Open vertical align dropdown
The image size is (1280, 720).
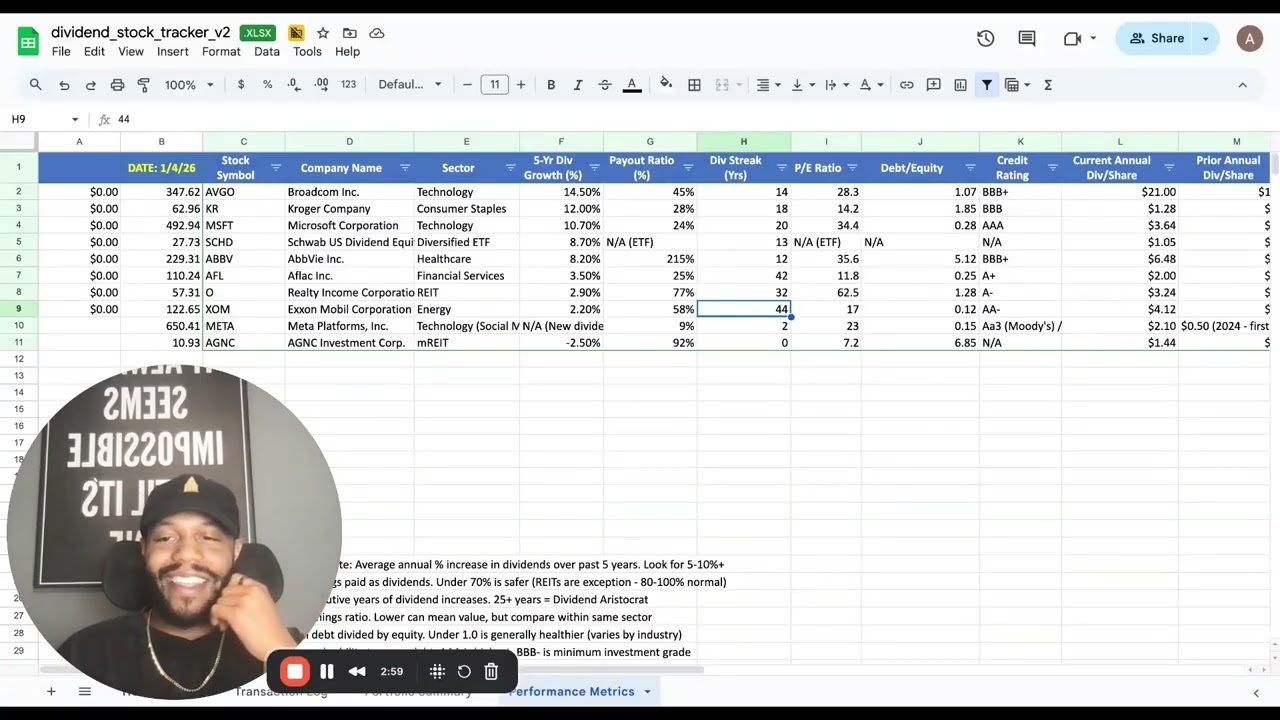pos(802,85)
